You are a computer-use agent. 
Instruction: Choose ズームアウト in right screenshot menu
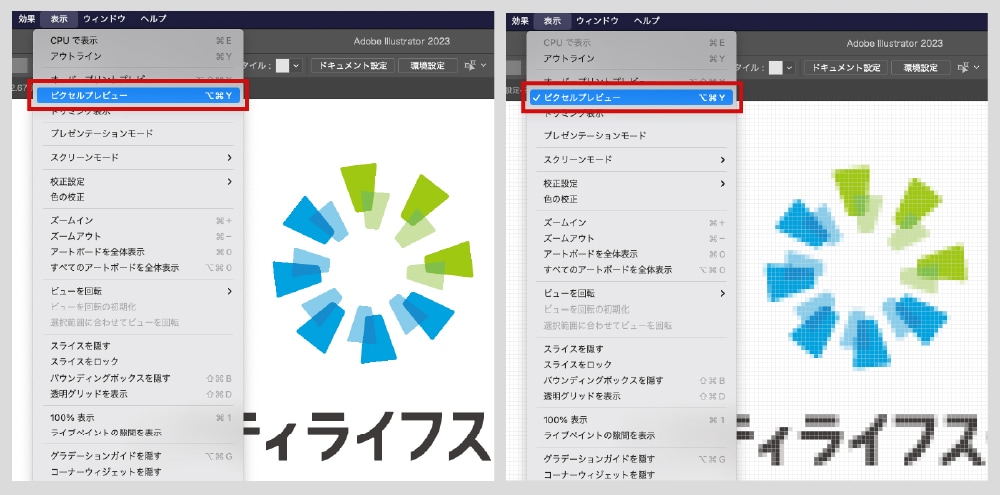click(631, 238)
